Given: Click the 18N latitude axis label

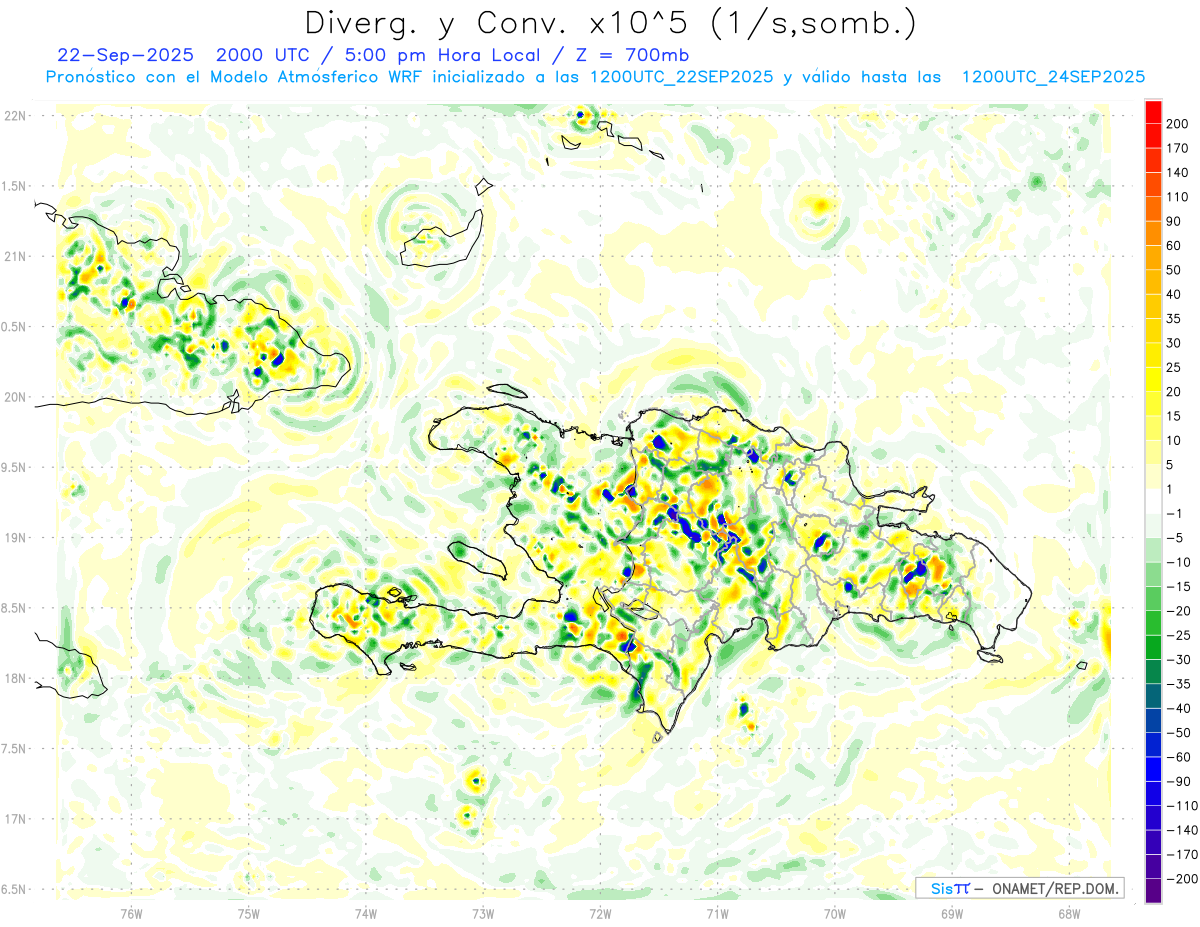Looking at the screenshot, I should pyautogui.click(x=14, y=679).
